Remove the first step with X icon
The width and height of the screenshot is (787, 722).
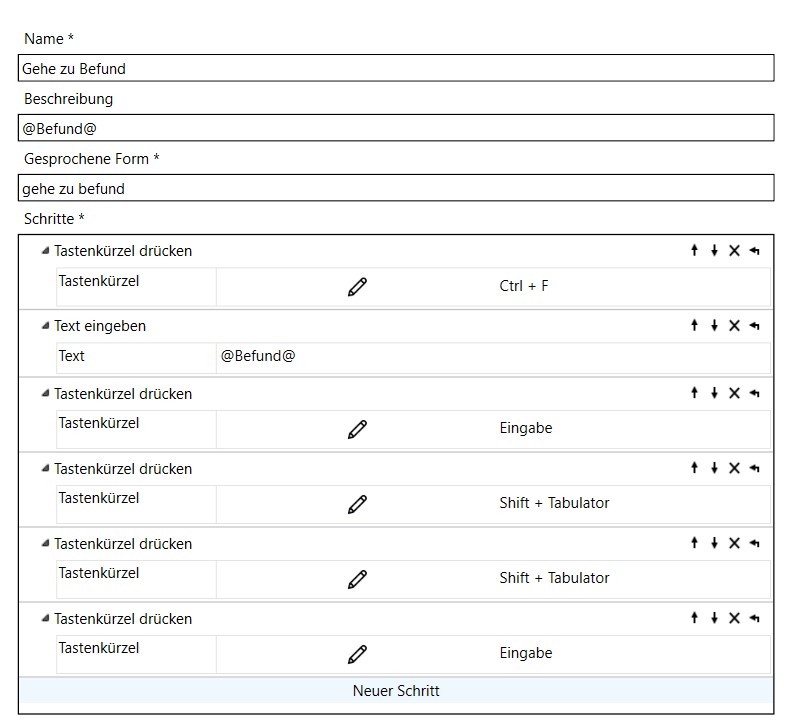(734, 250)
